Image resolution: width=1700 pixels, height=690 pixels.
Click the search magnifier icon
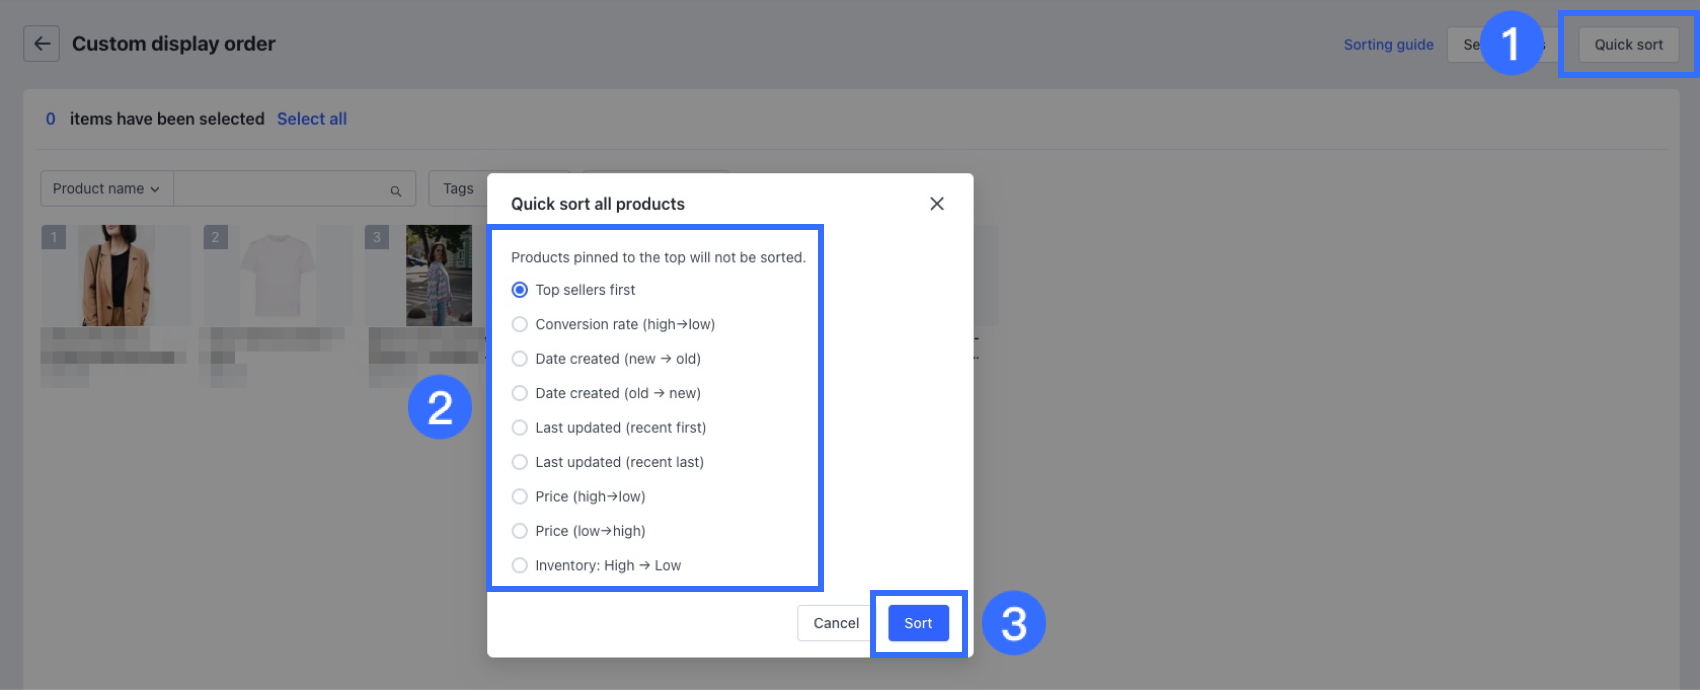click(x=396, y=190)
